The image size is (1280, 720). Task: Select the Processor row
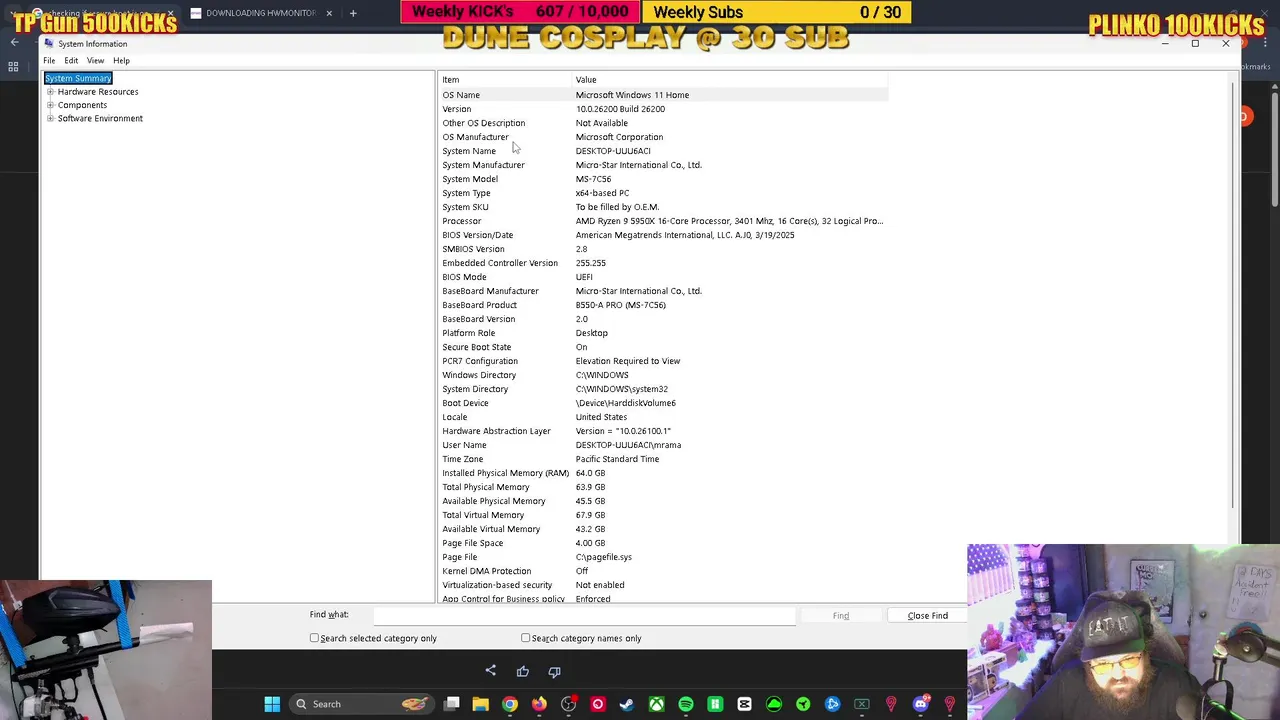(x=663, y=221)
